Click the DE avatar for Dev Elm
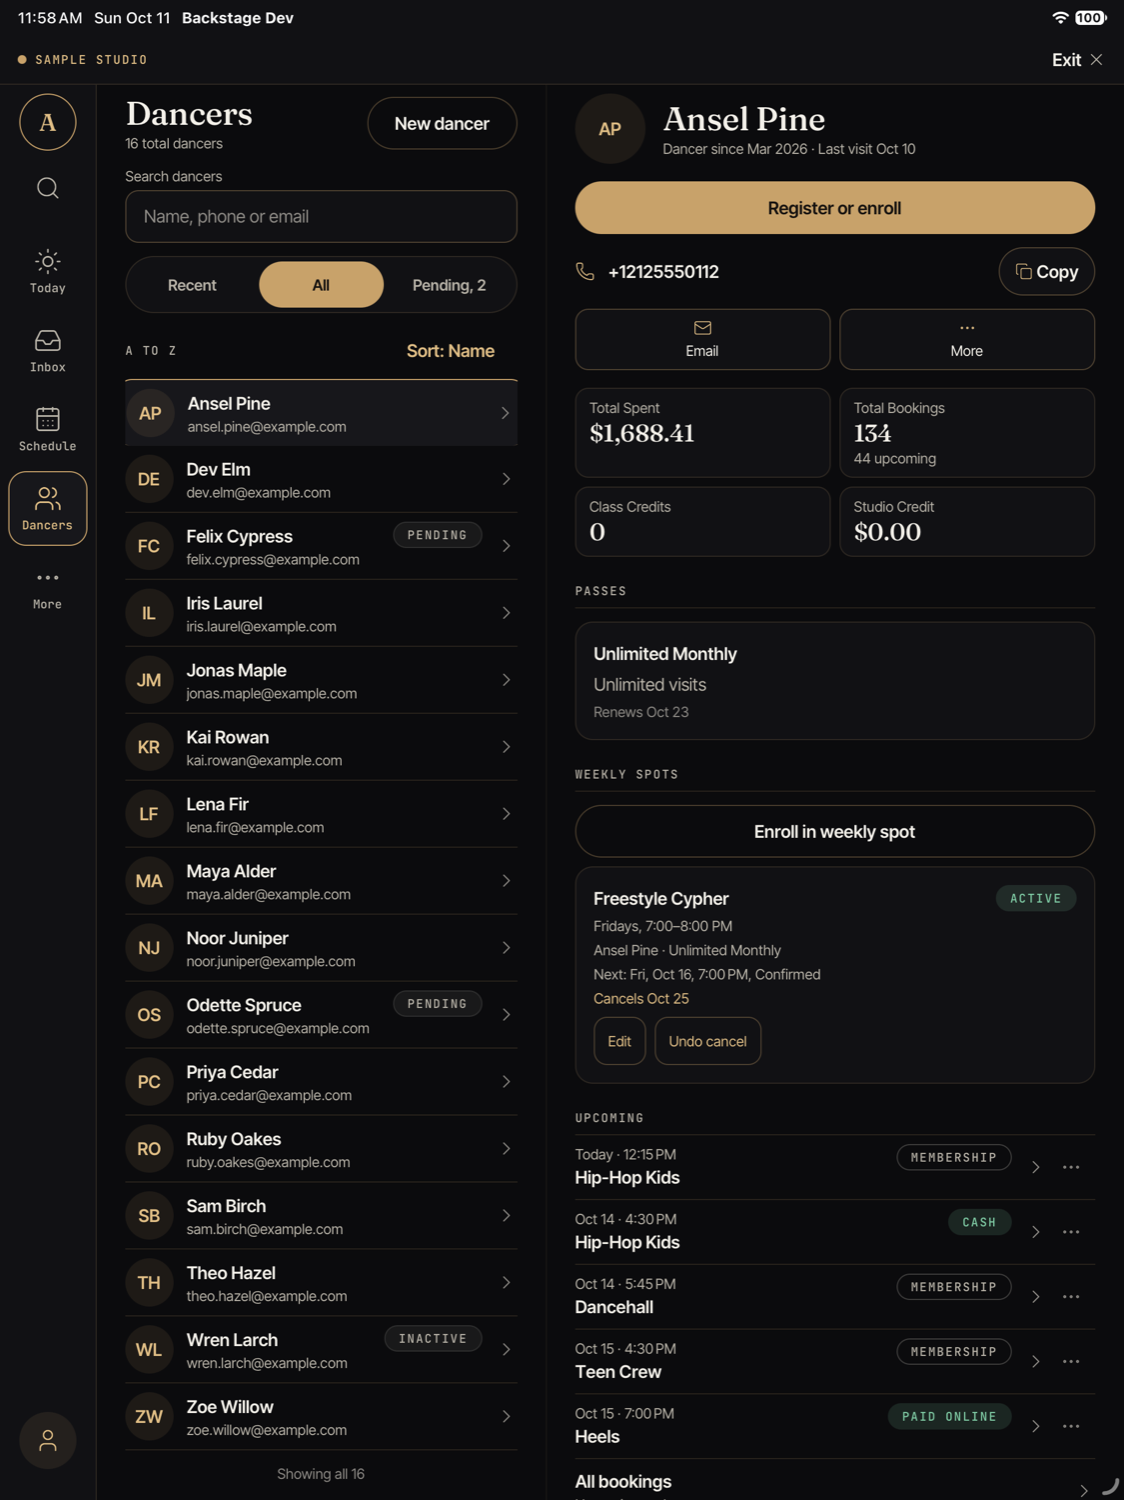Image resolution: width=1124 pixels, height=1500 pixels. (x=149, y=479)
